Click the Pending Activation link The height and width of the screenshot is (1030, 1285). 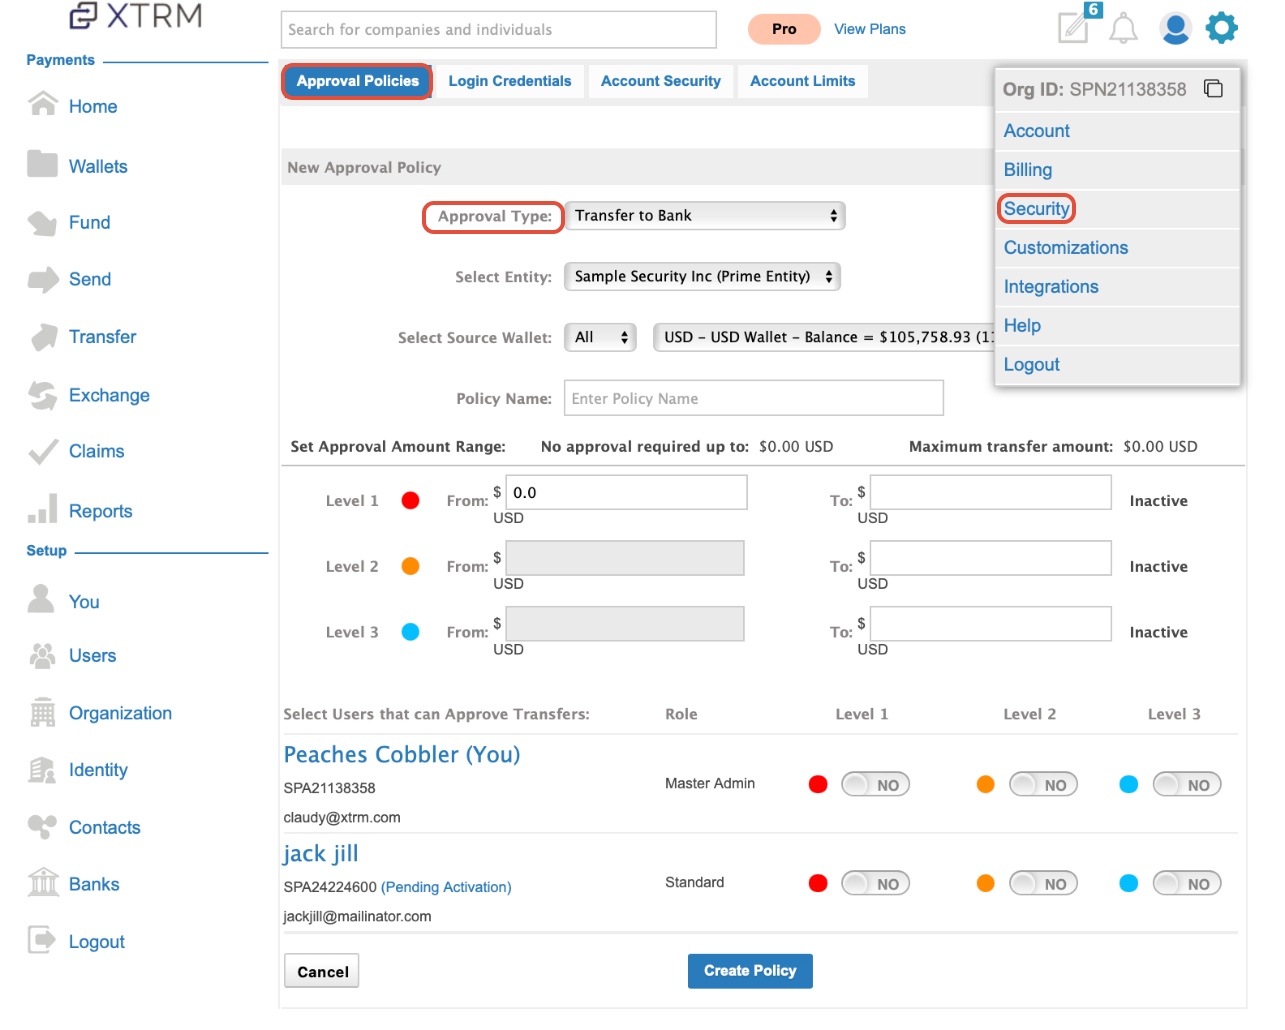[x=446, y=887]
